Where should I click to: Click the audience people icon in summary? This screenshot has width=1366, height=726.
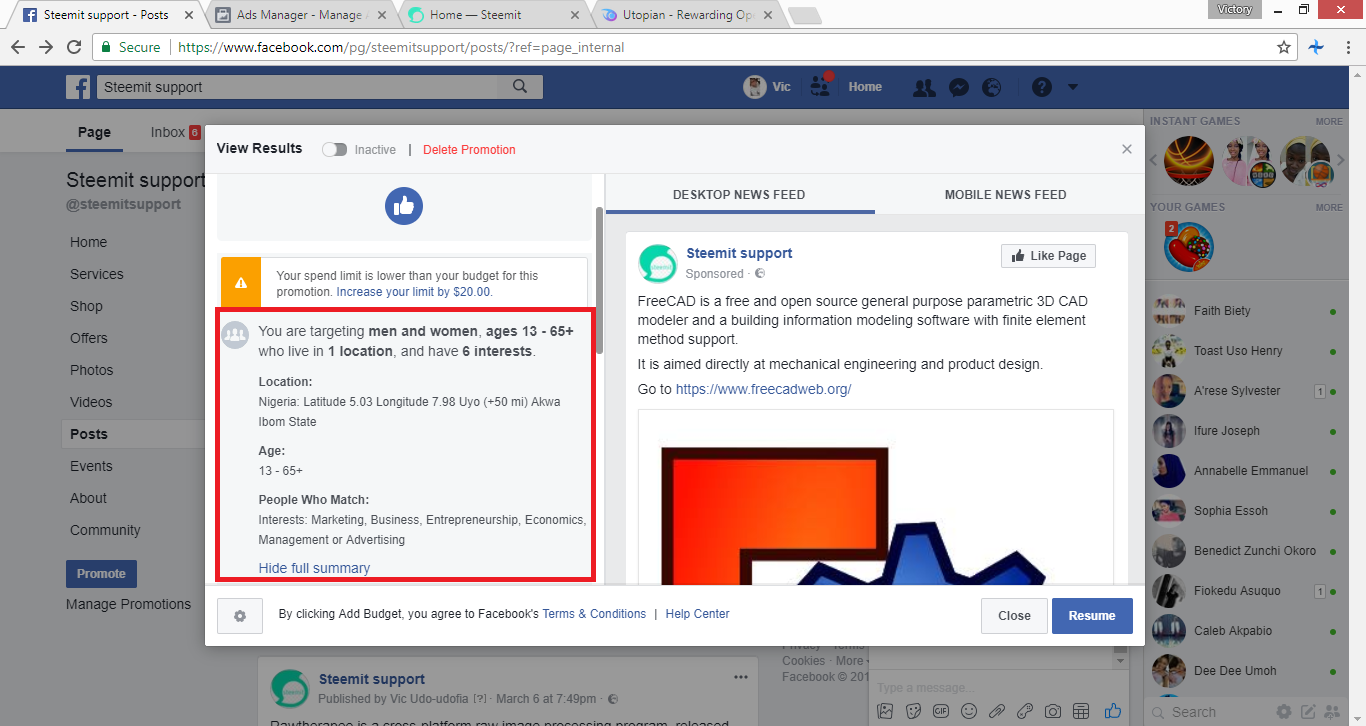click(x=236, y=335)
